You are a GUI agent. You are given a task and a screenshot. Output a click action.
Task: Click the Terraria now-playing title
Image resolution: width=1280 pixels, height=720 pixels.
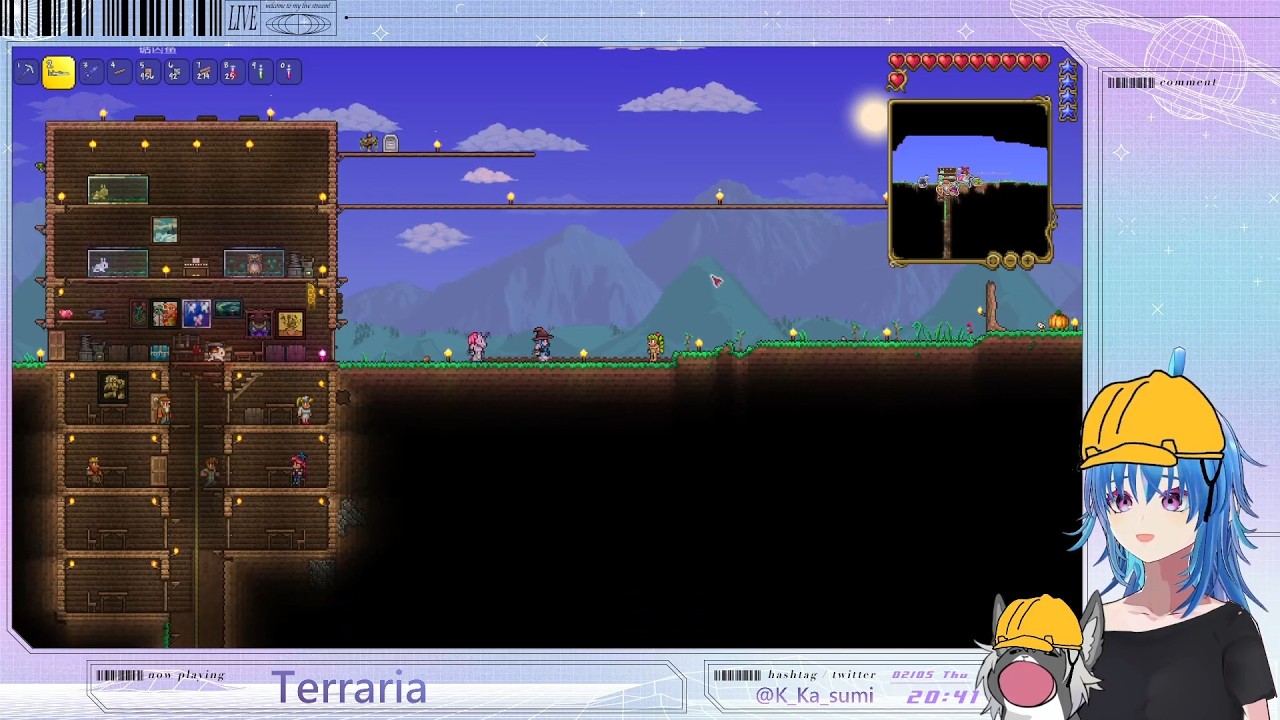pyautogui.click(x=349, y=688)
